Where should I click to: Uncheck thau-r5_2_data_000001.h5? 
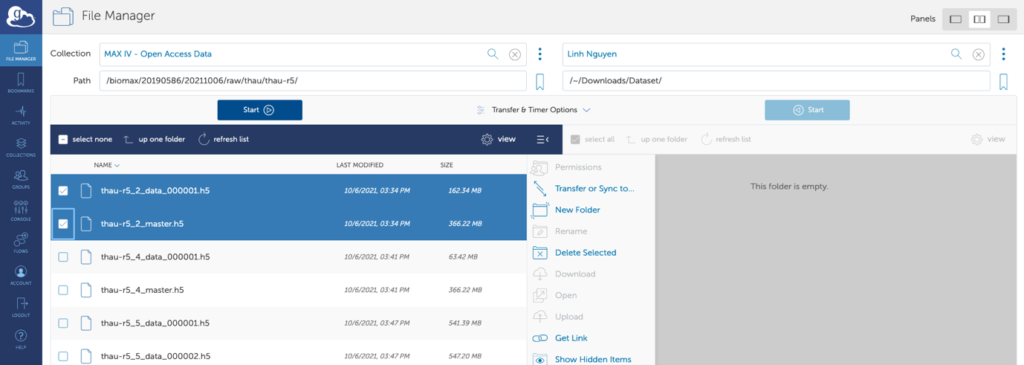click(63, 191)
